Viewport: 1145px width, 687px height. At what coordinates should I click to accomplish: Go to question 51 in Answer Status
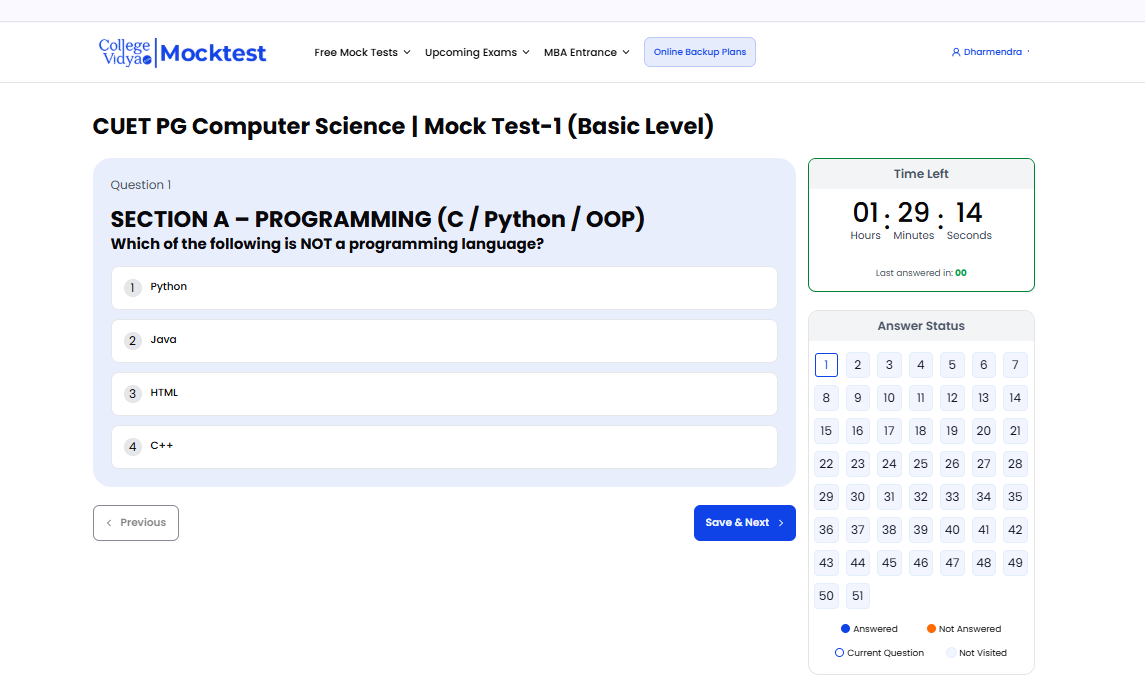[857, 596]
